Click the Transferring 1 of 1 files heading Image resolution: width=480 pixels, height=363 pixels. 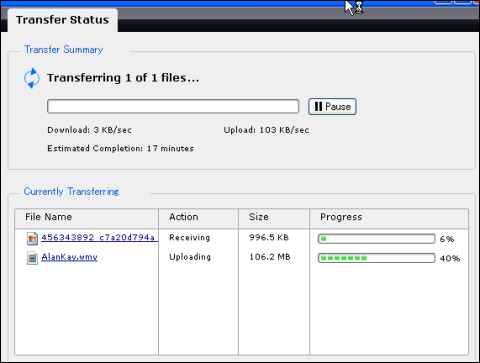click(123, 78)
